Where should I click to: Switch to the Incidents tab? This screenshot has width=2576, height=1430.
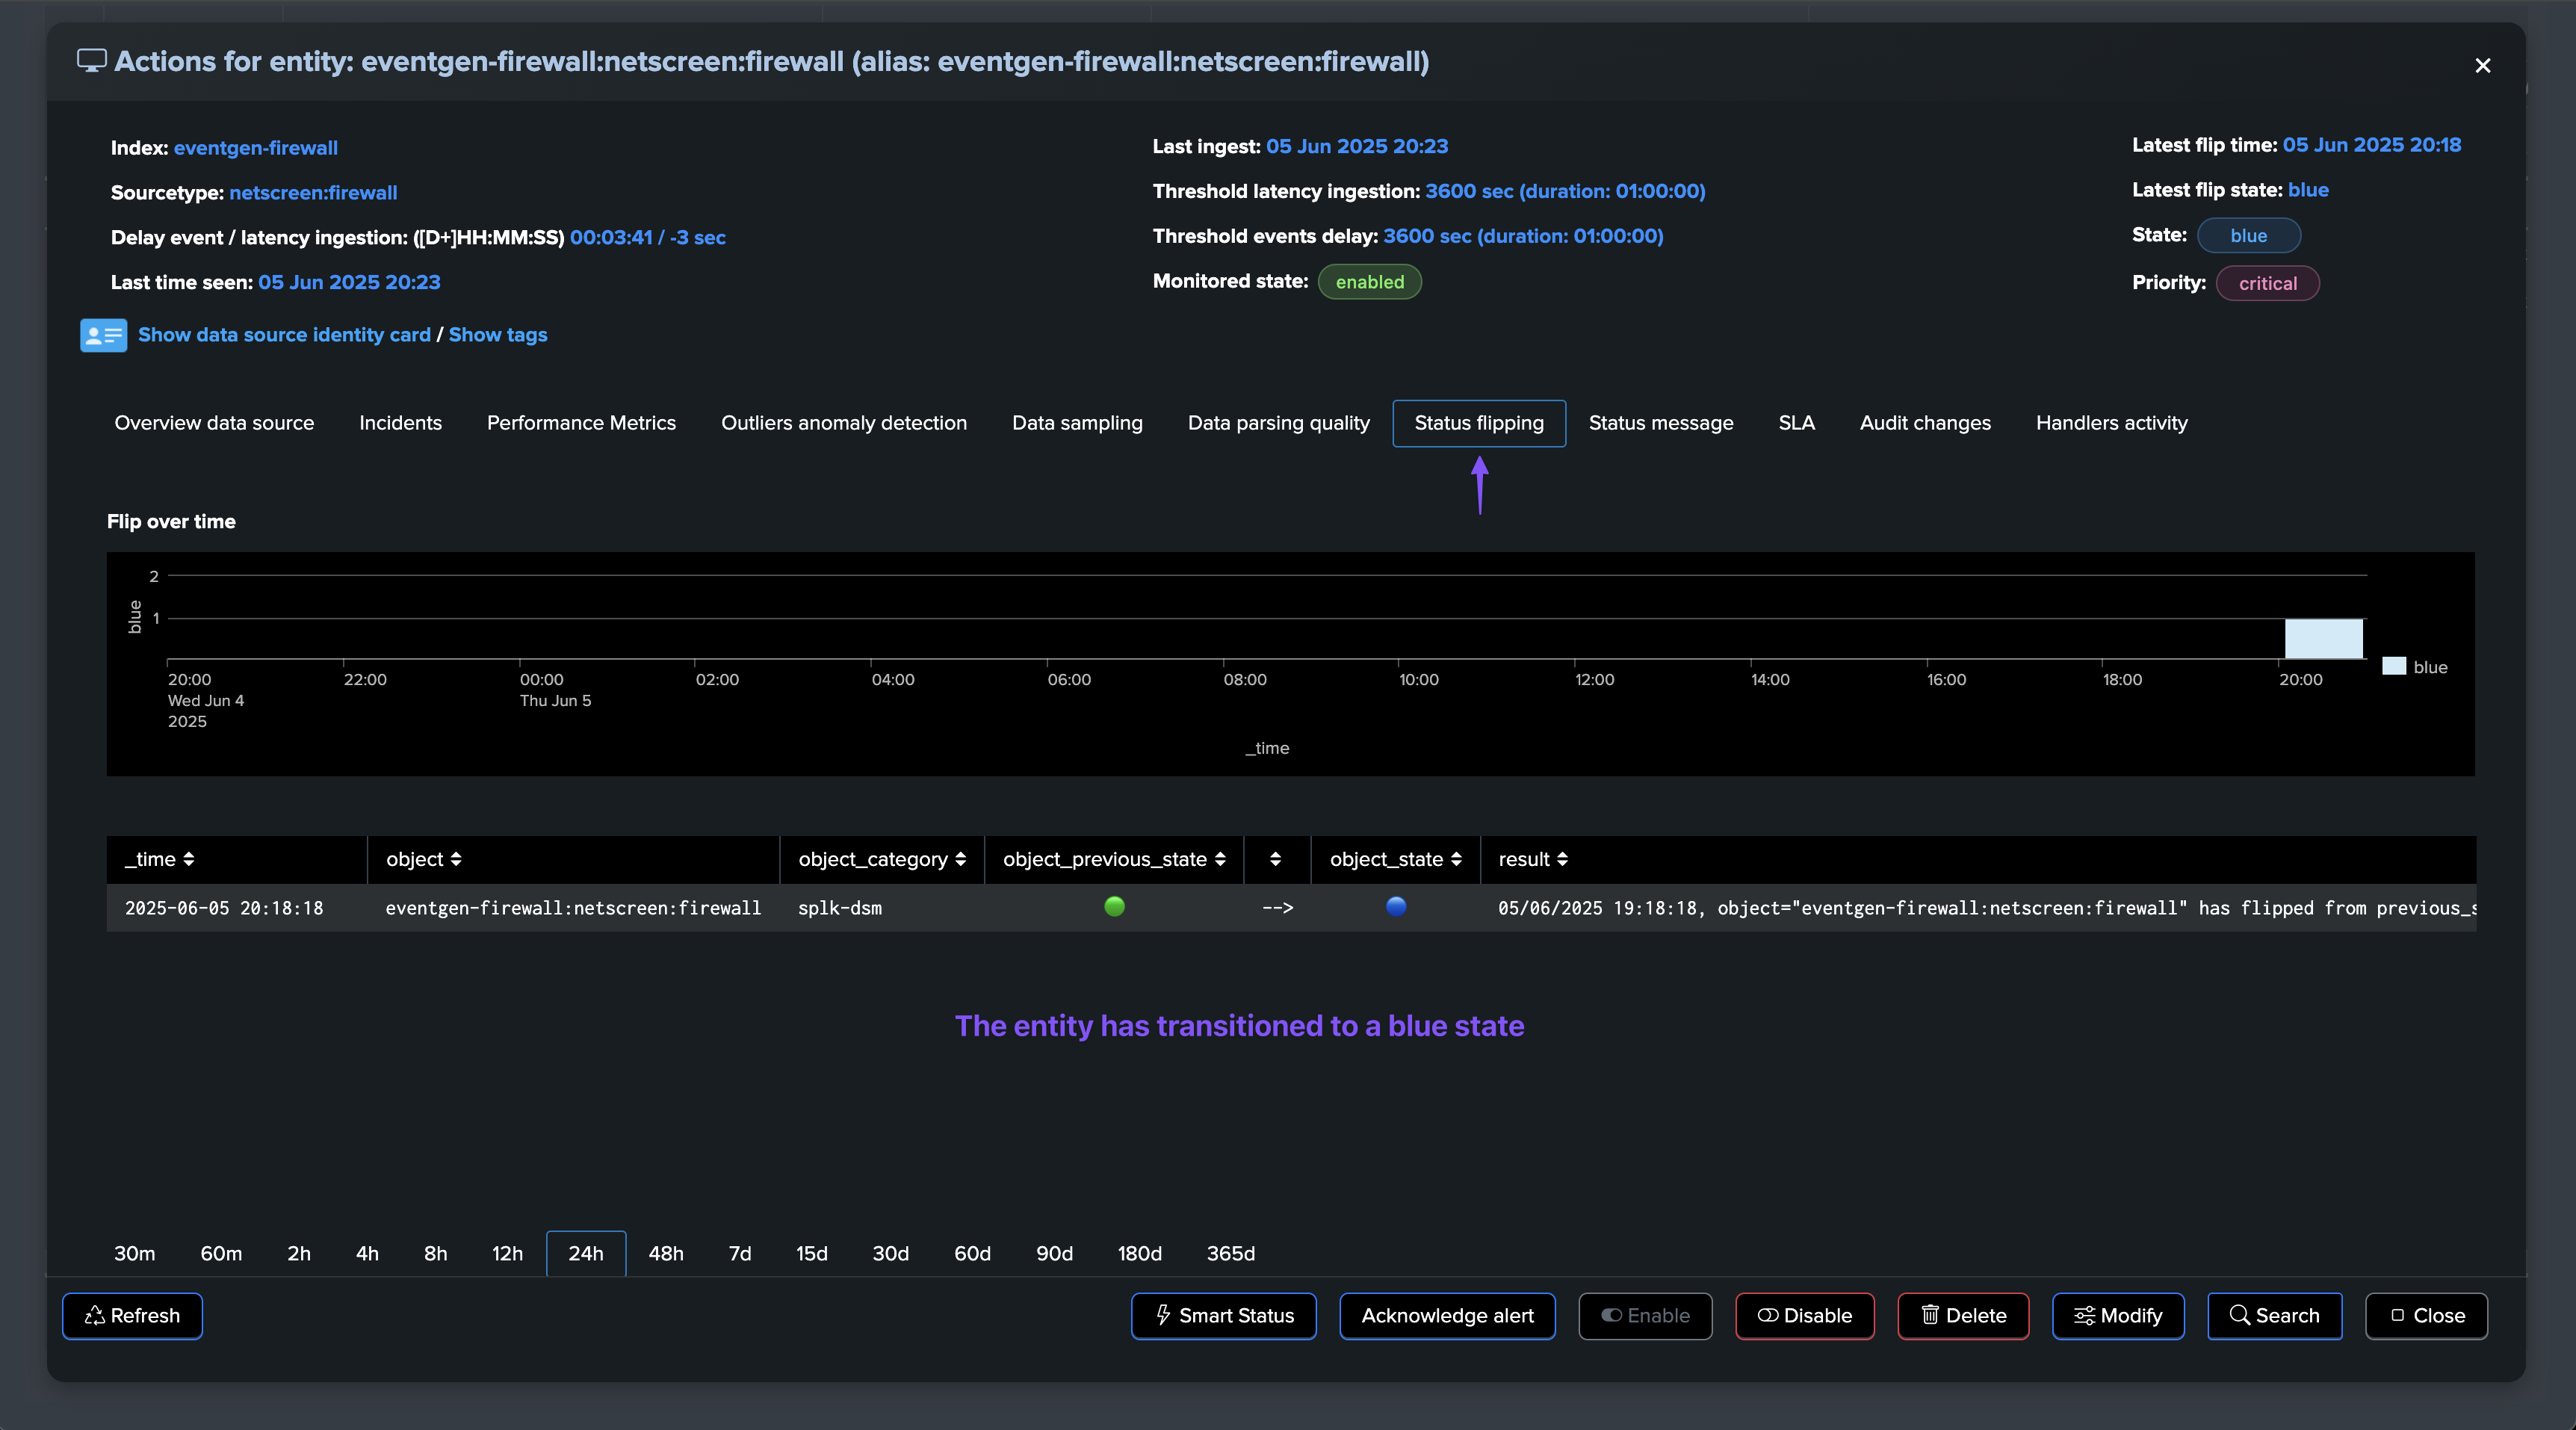click(x=400, y=423)
